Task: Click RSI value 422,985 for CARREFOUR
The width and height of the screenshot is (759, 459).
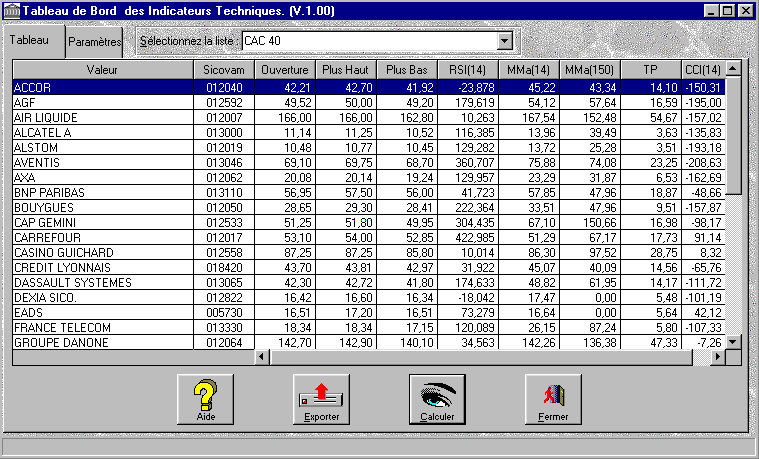Action: (x=475, y=238)
